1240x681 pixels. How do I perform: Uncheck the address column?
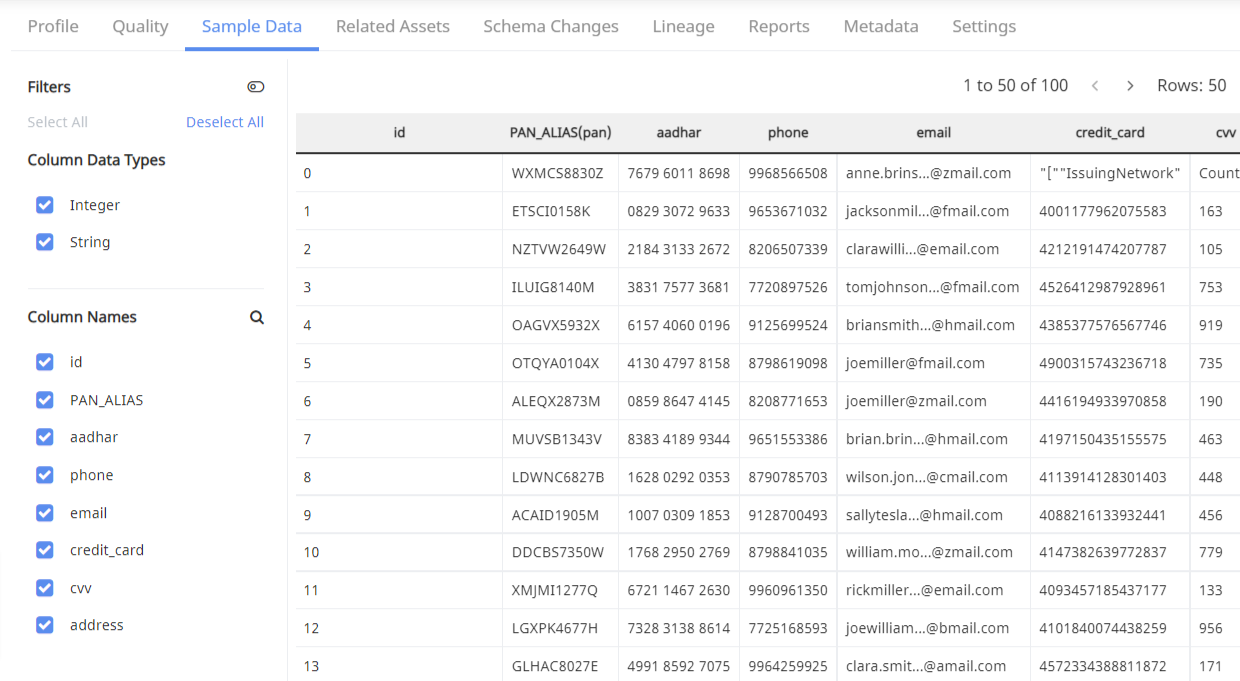pos(44,625)
